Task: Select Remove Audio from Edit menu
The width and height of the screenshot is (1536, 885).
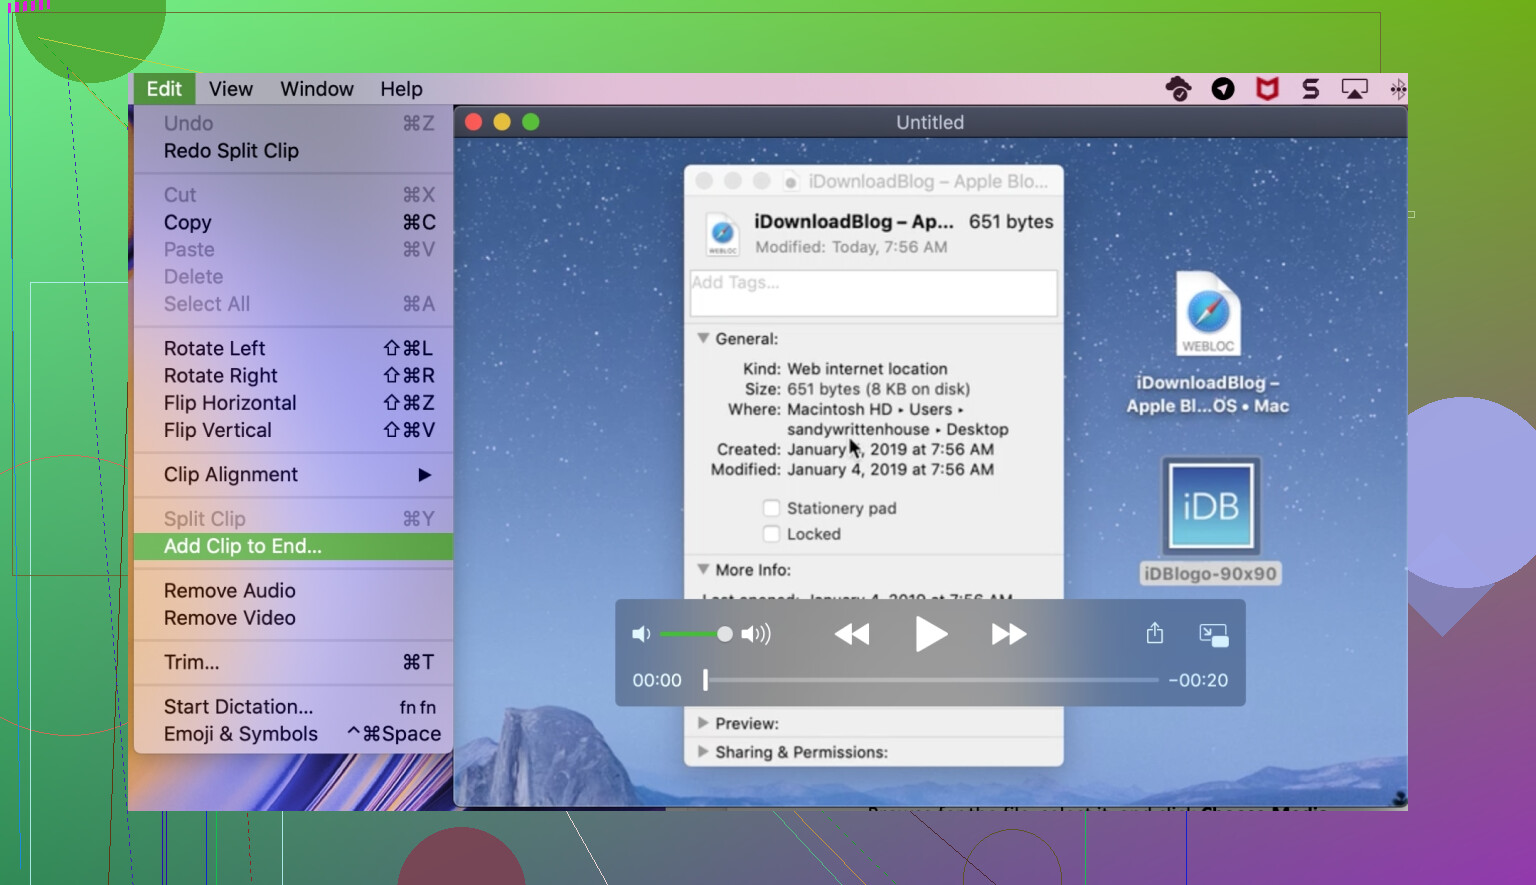Action: pos(230,591)
